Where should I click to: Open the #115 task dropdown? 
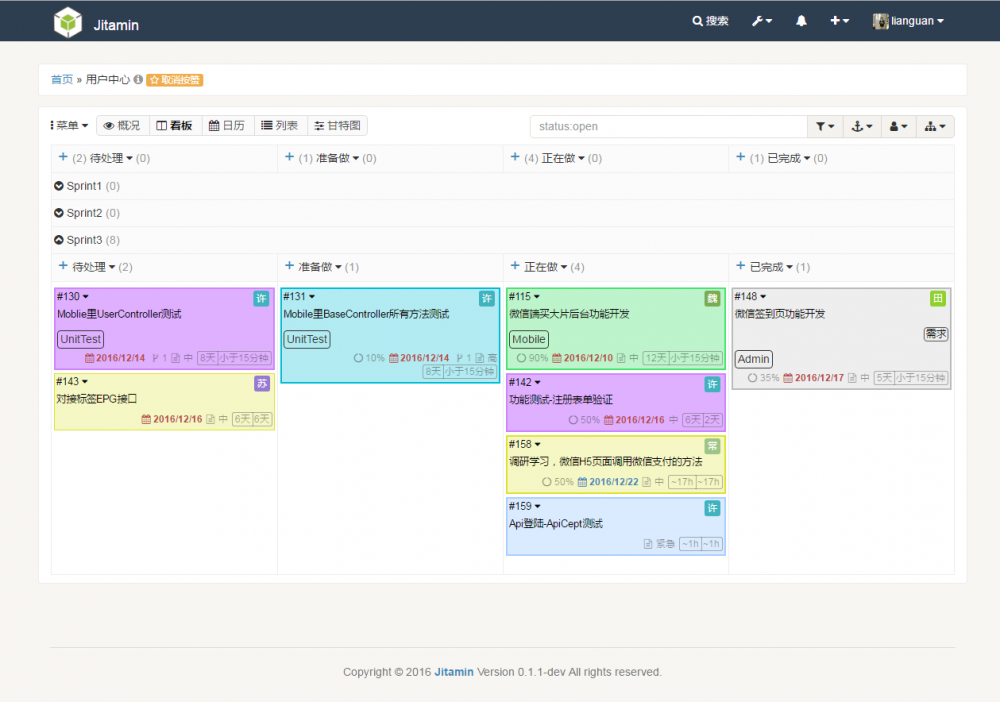(x=524, y=296)
